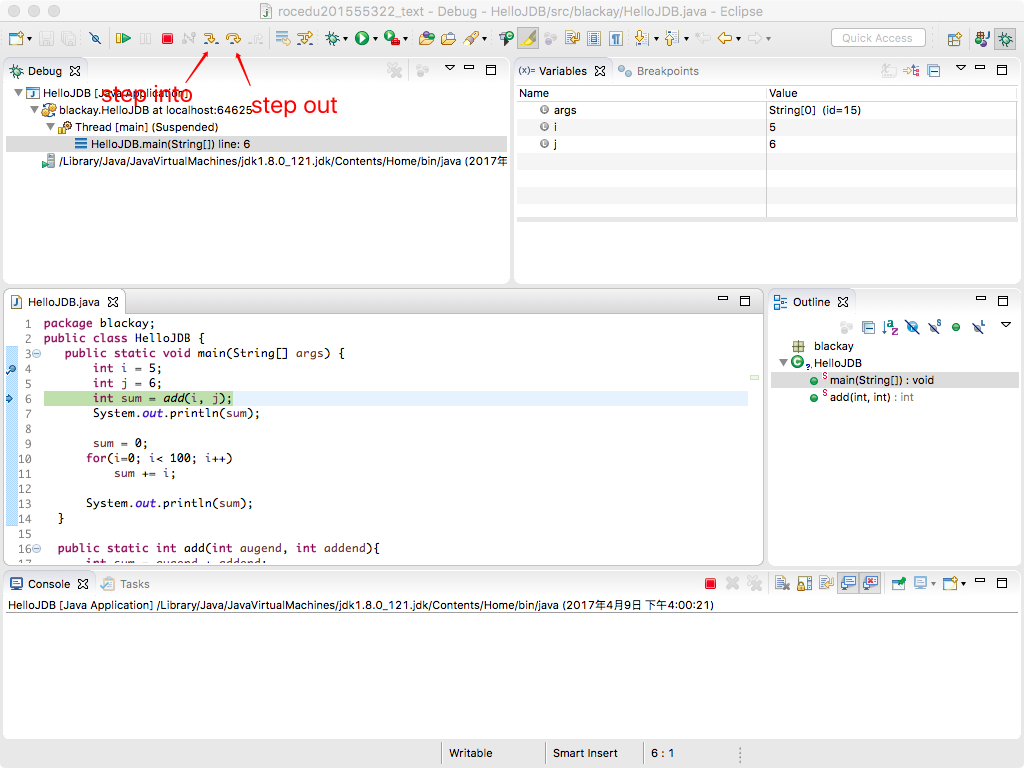Click the New file wizard icon
The image size is (1024, 768).
coord(16,39)
